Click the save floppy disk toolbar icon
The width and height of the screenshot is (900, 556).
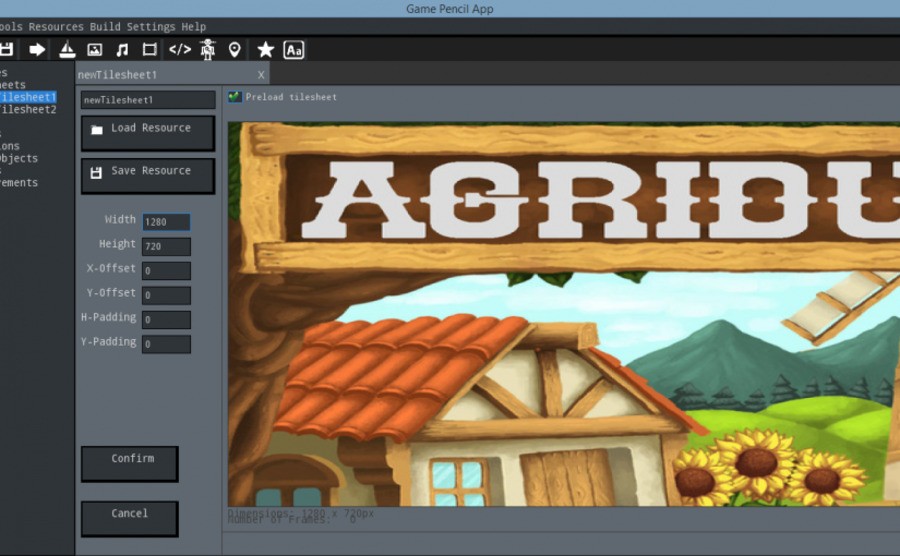pos(6,50)
